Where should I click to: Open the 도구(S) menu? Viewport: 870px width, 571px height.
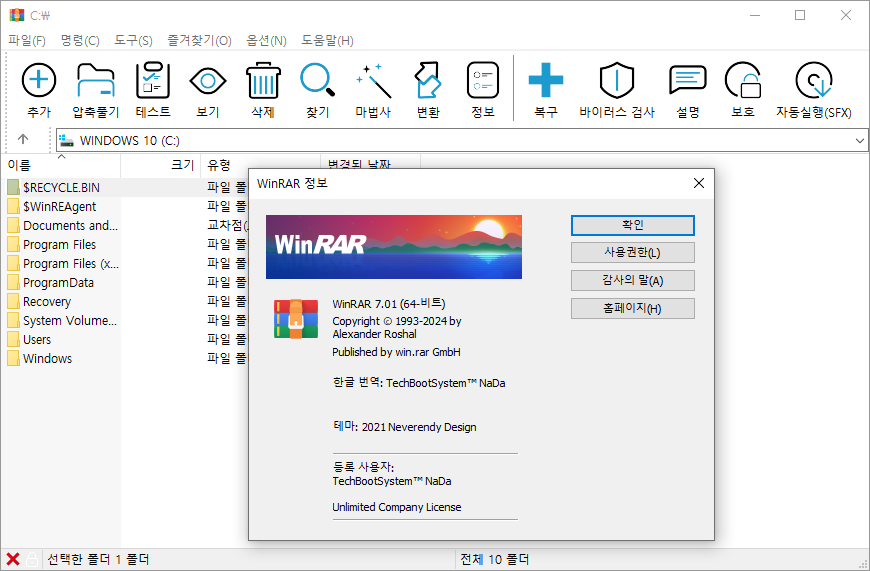point(133,41)
